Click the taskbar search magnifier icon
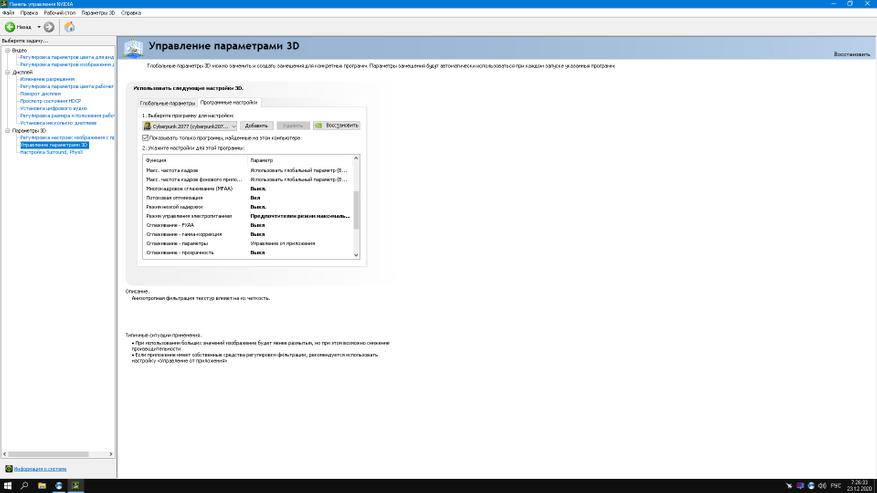877x493 pixels. pos(24,485)
